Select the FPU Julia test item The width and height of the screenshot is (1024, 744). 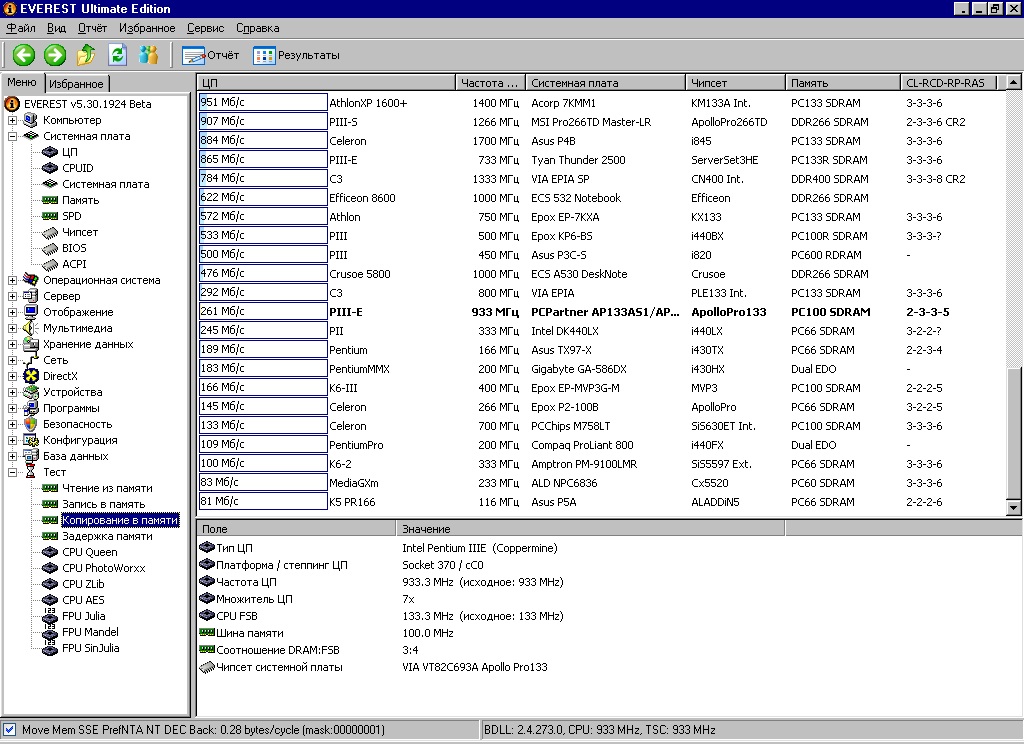pyautogui.click(x=83, y=616)
